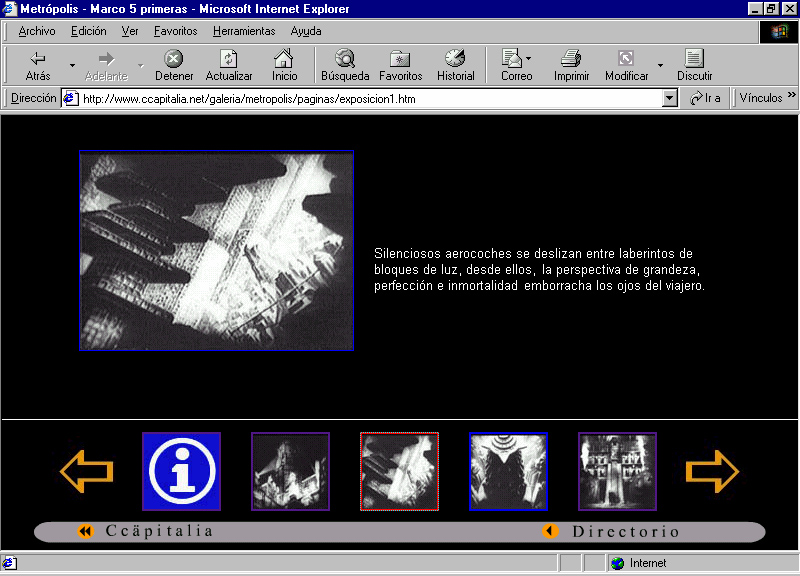Open the Herramientas menu
Image resolution: width=800 pixels, height=576 pixels.
point(244,31)
